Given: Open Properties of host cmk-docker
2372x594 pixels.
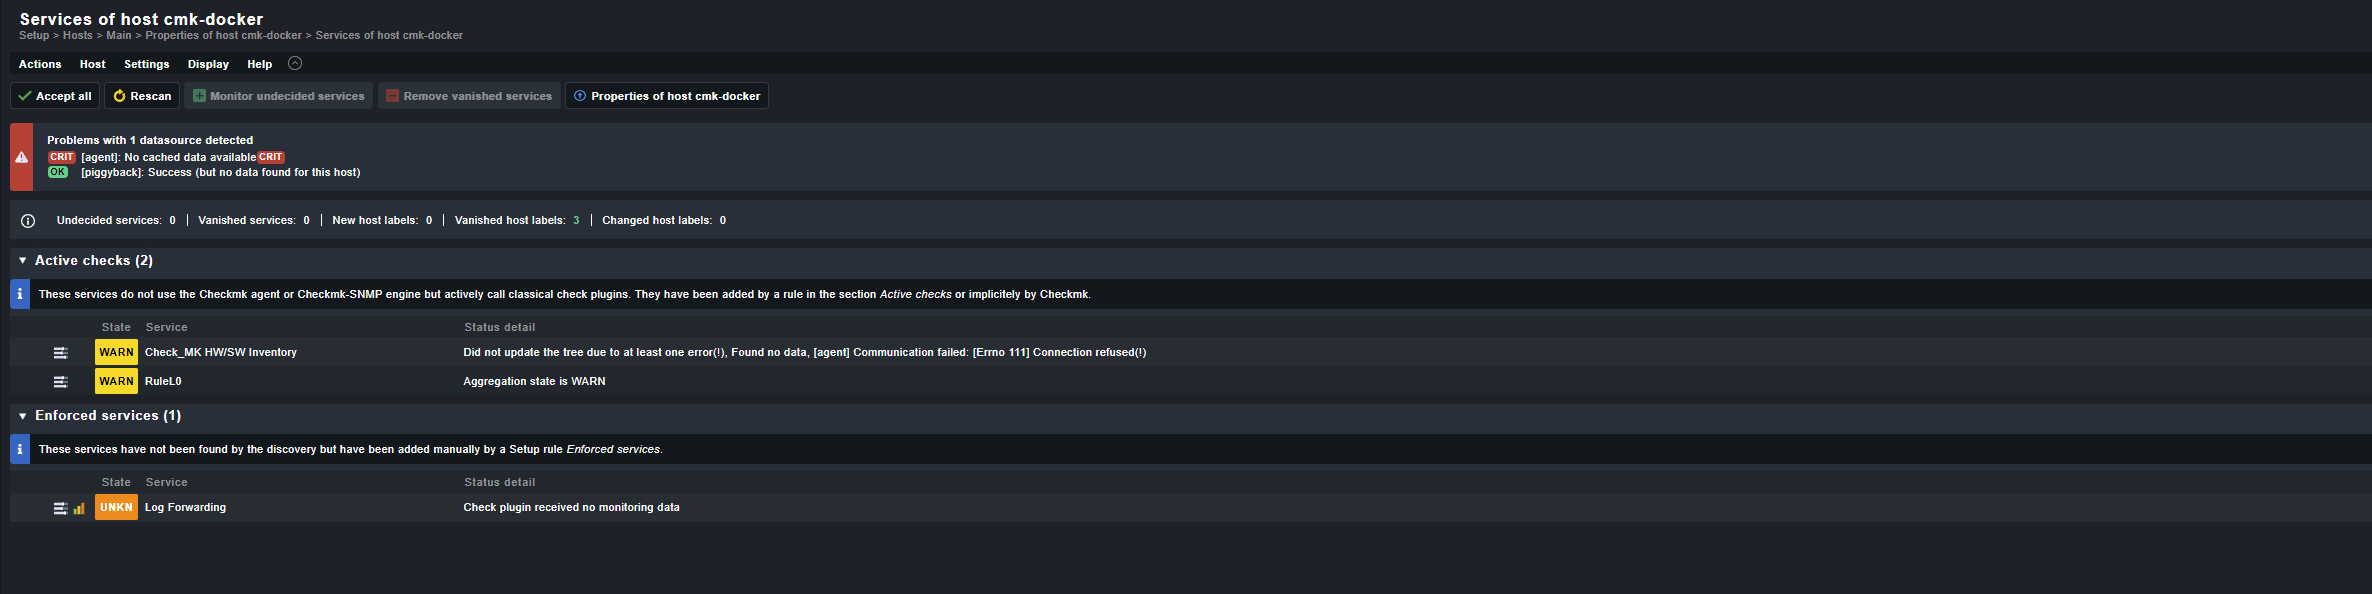Looking at the screenshot, I should click(667, 96).
